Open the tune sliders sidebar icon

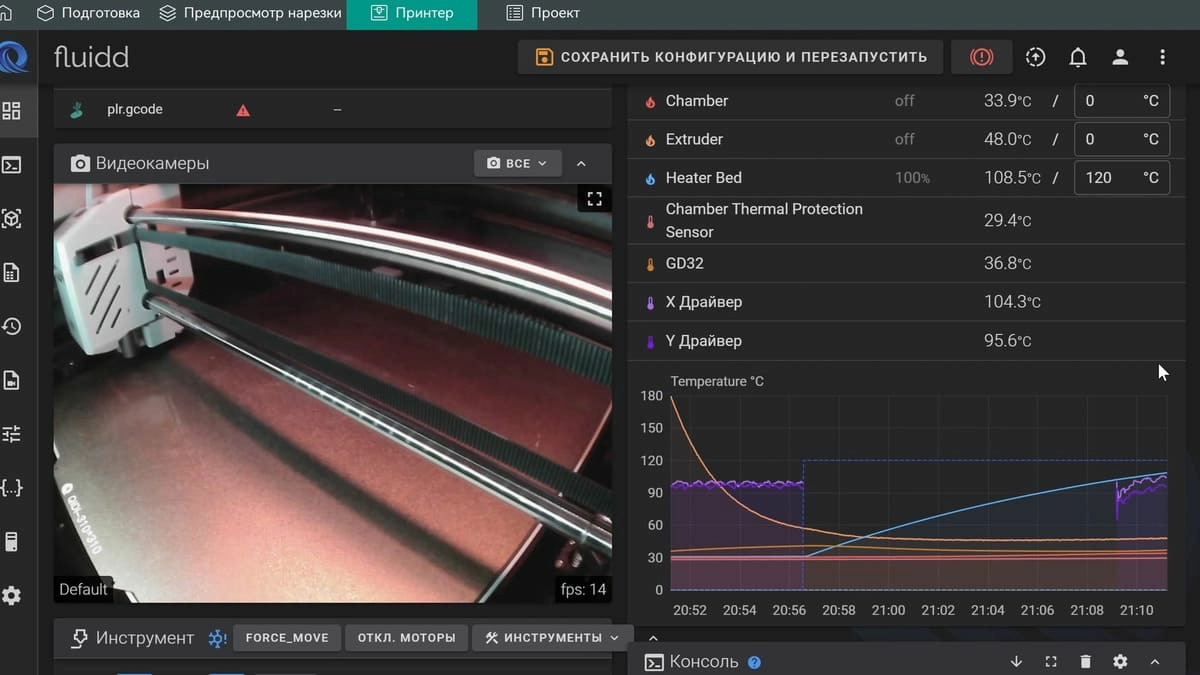pos(12,434)
